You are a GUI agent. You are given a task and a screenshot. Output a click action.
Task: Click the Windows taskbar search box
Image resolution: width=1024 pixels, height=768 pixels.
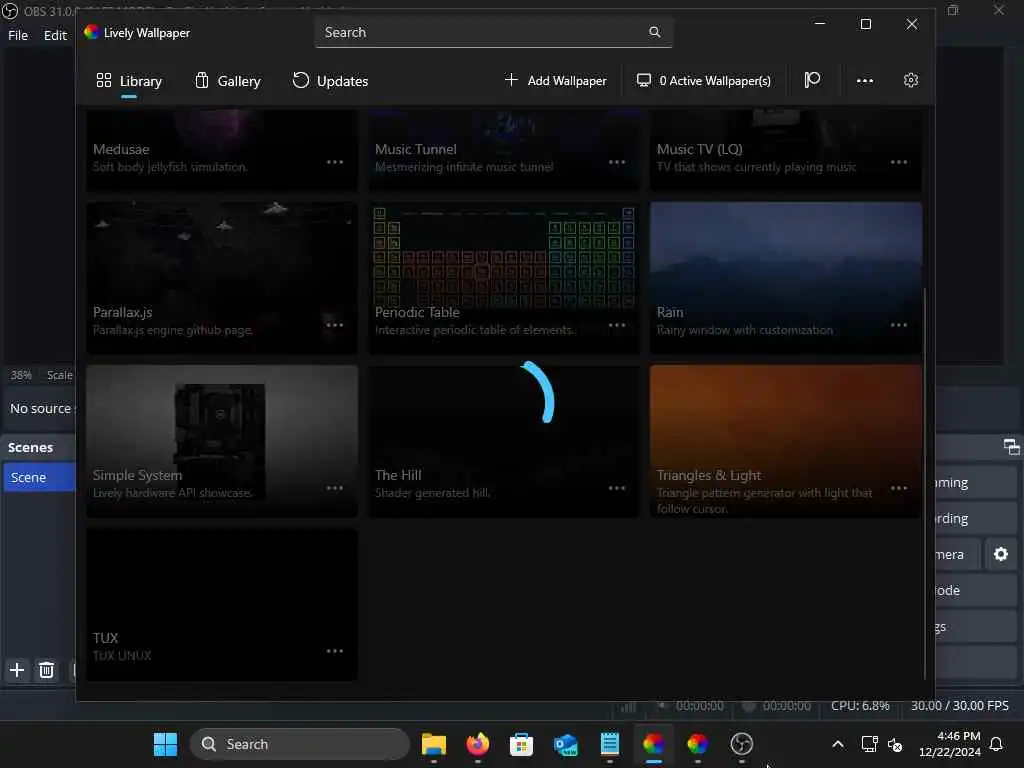(x=300, y=744)
